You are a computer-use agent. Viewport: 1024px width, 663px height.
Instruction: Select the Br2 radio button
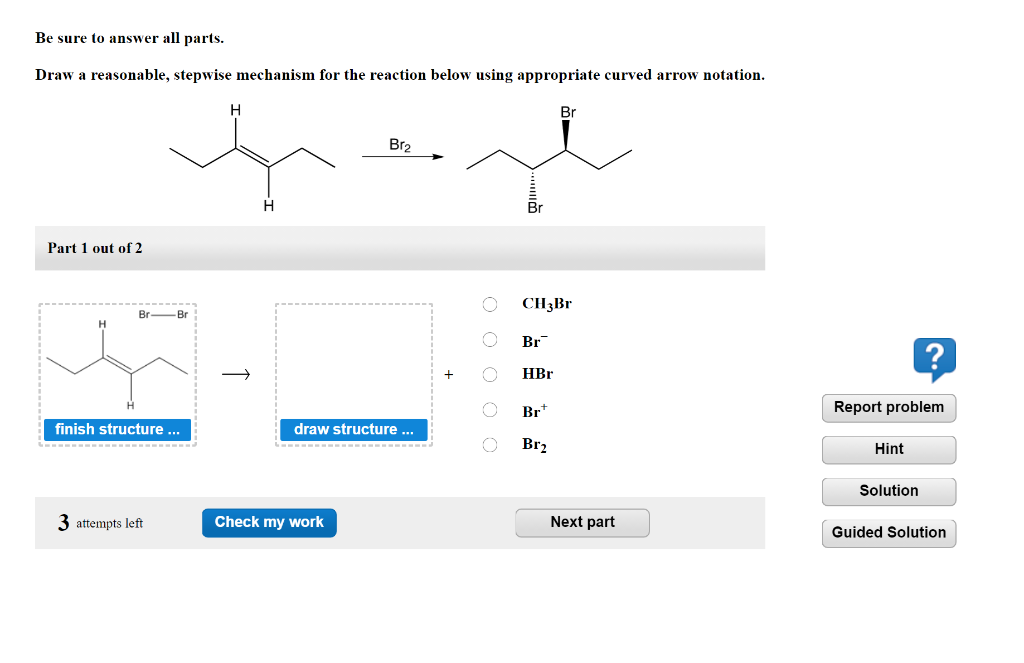(x=490, y=444)
